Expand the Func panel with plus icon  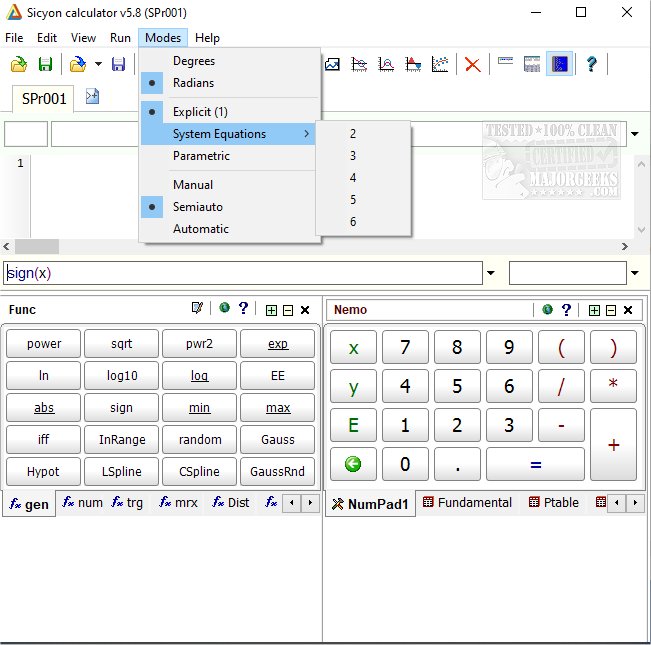coord(271,310)
